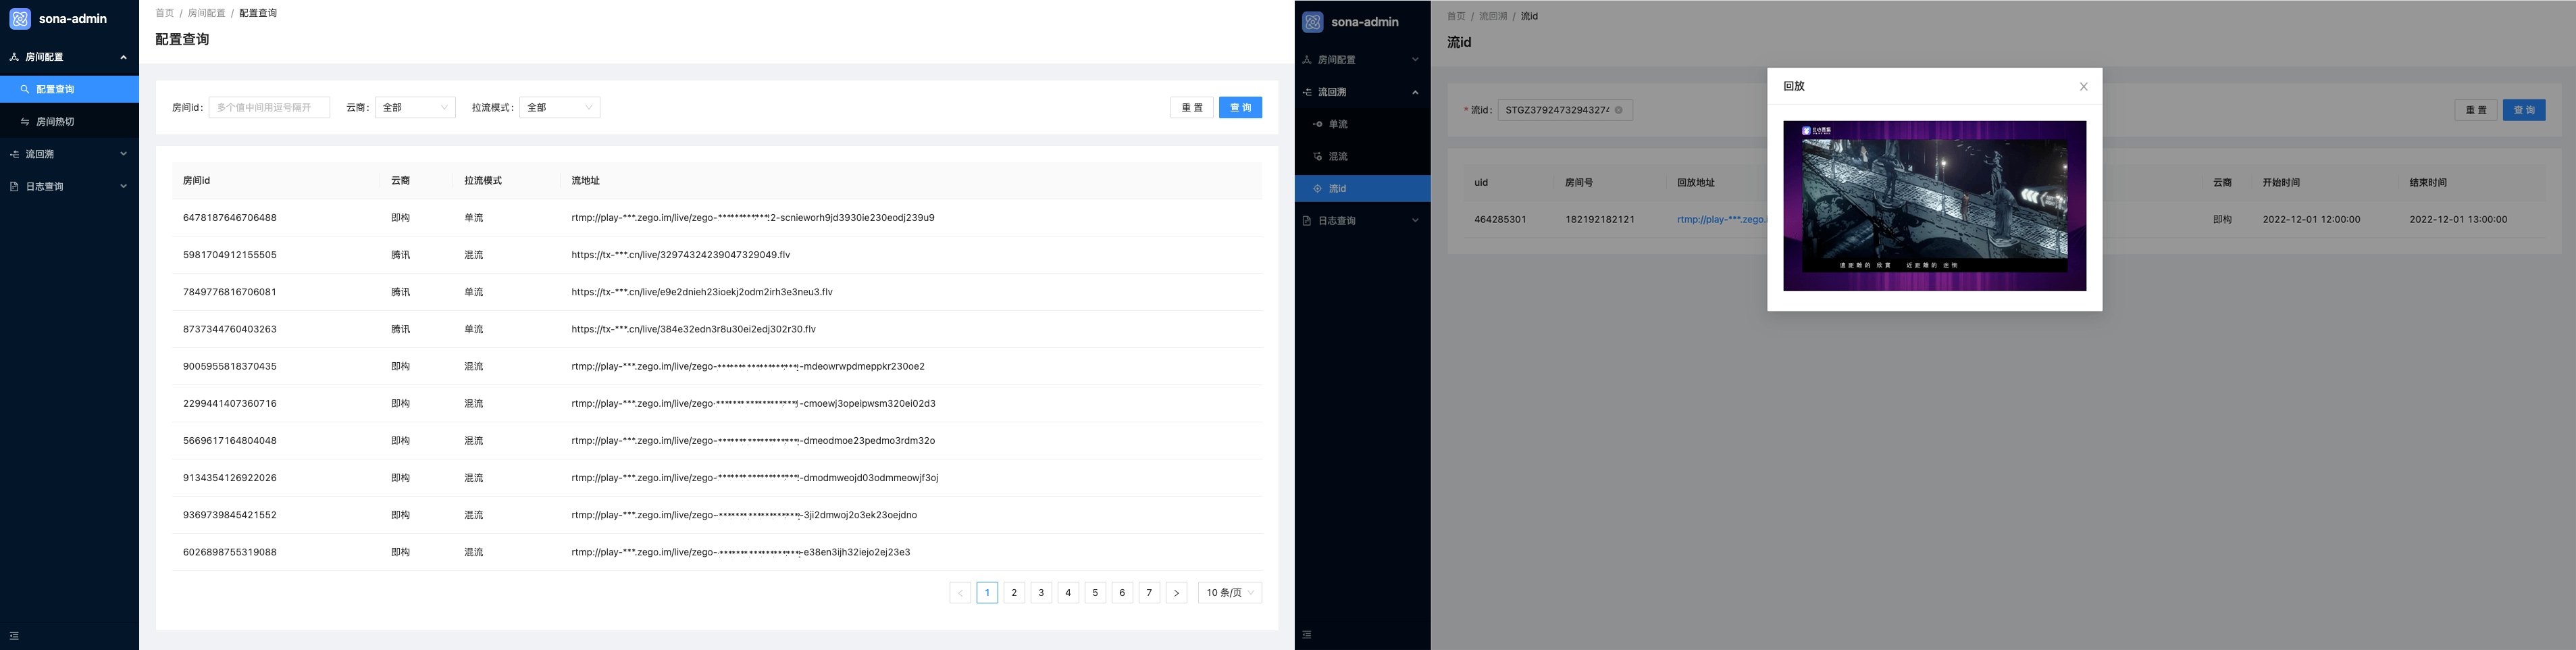Click 房间id 9134354126922026 cell
The height and width of the screenshot is (650, 2576).
tap(230, 478)
